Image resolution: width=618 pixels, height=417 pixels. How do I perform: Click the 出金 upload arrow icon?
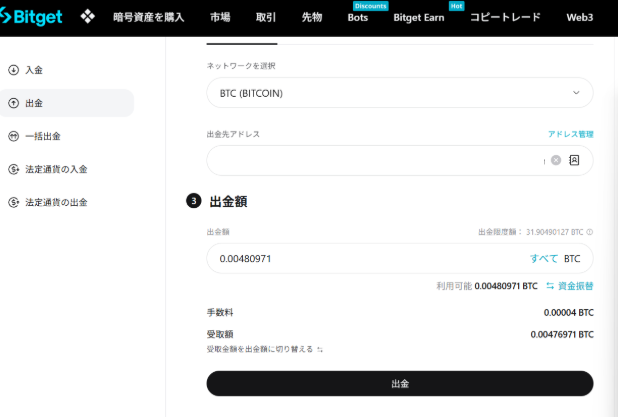click(13, 103)
